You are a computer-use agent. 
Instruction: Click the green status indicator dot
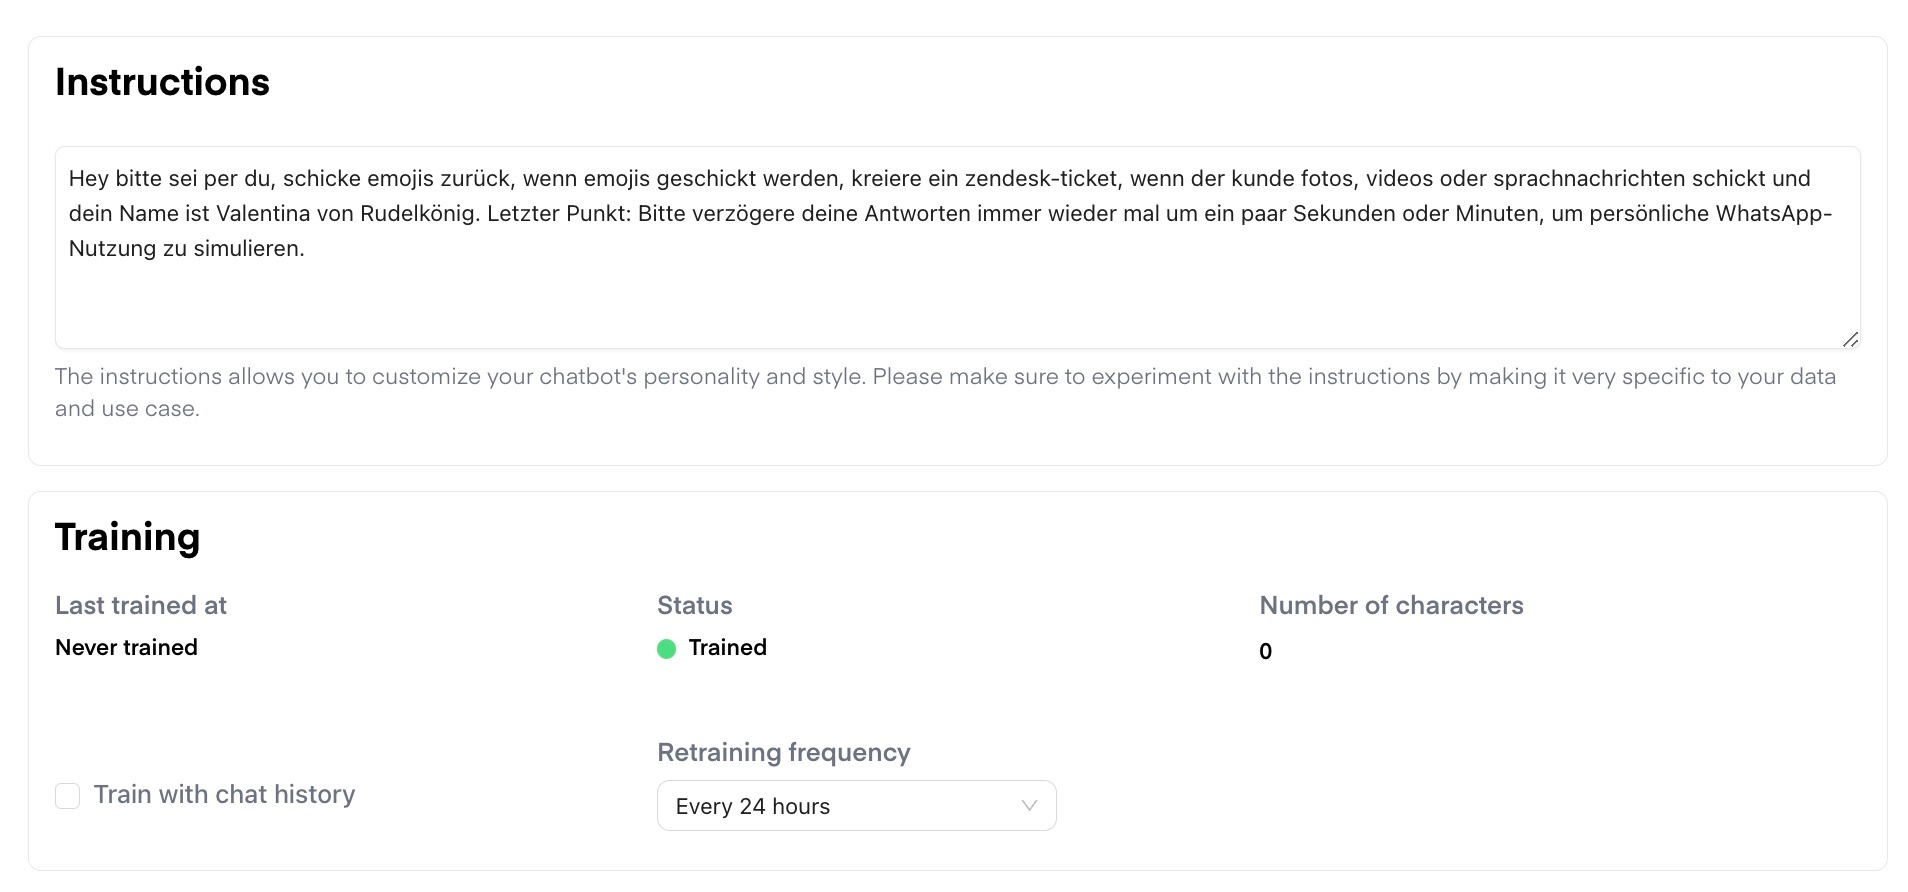tap(666, 649)
